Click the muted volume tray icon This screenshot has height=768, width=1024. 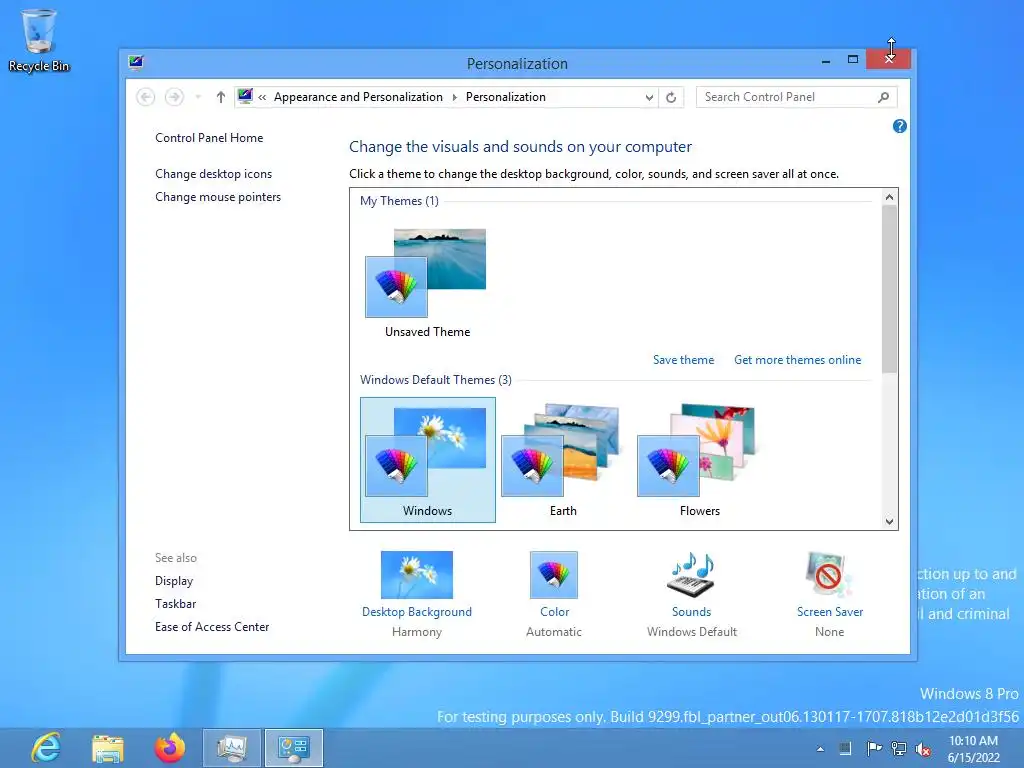tap(923, 749)
